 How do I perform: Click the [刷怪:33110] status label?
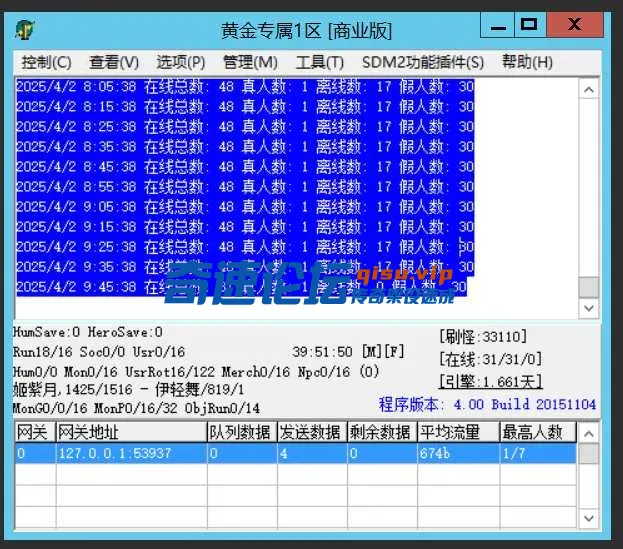(484, 337)
